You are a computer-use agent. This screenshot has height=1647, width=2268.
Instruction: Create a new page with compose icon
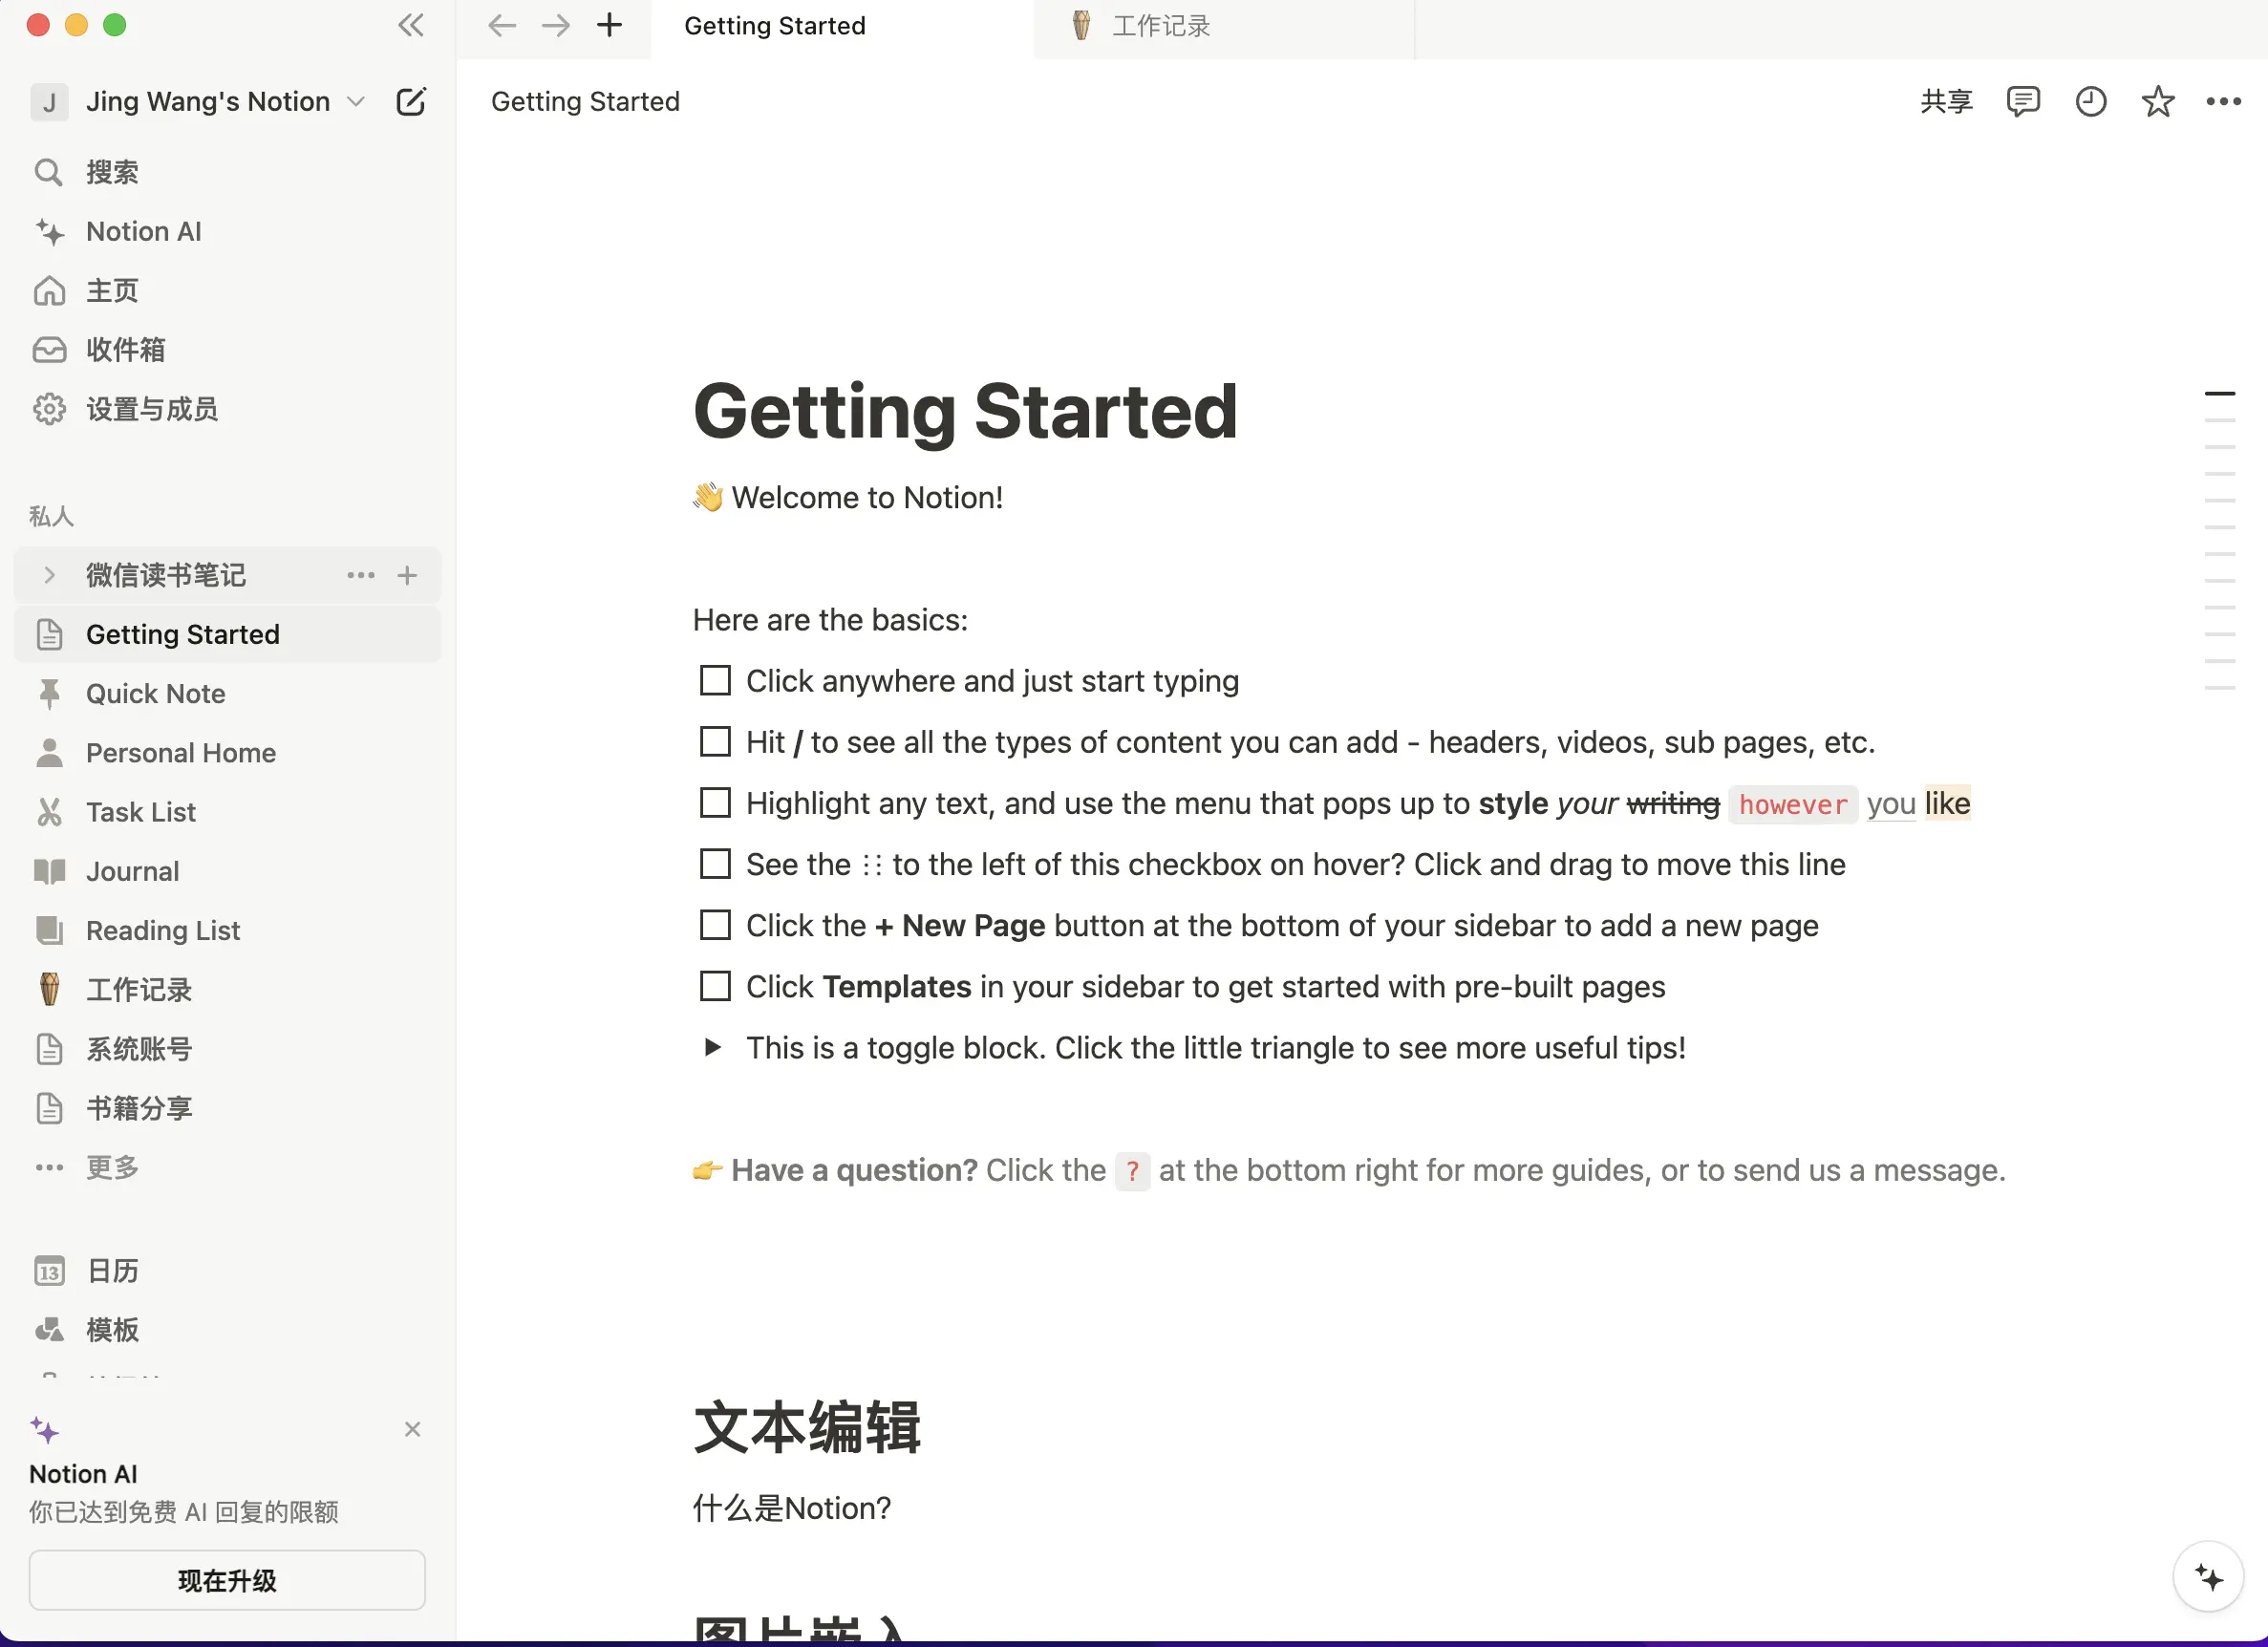pyautogui.click(x=411, y=102)
